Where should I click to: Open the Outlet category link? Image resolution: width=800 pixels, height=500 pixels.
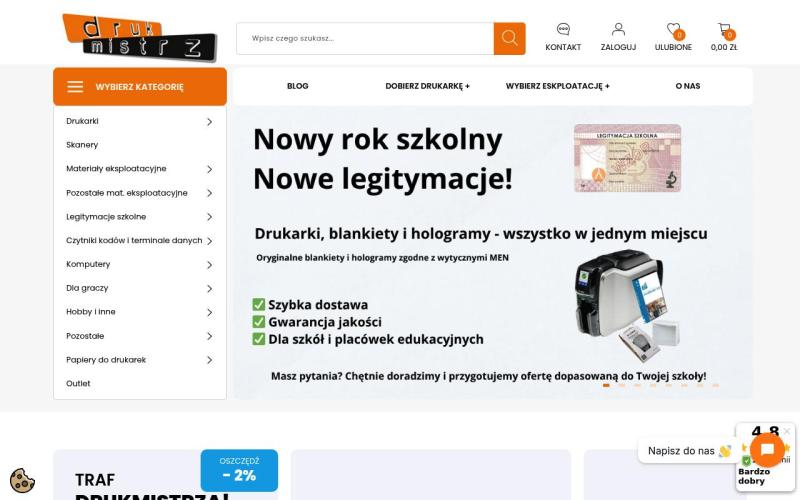click(x=78, y=384)
